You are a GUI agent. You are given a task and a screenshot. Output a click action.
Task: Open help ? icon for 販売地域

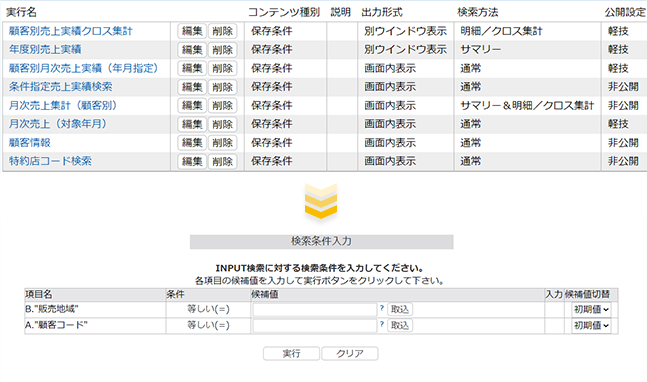coord(382,308)
